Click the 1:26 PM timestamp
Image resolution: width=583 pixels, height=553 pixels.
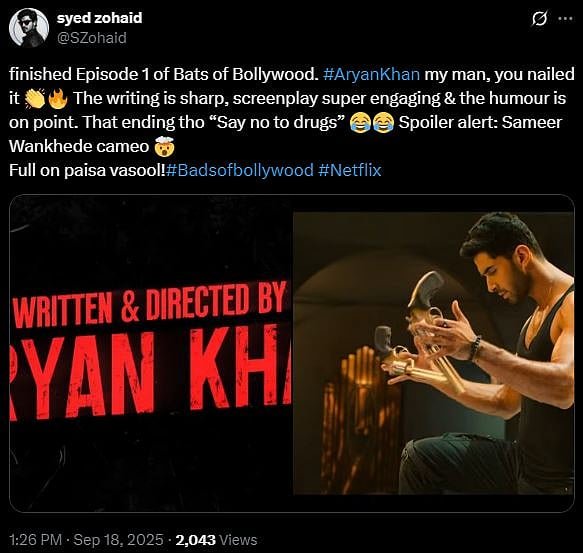point(35,540)
